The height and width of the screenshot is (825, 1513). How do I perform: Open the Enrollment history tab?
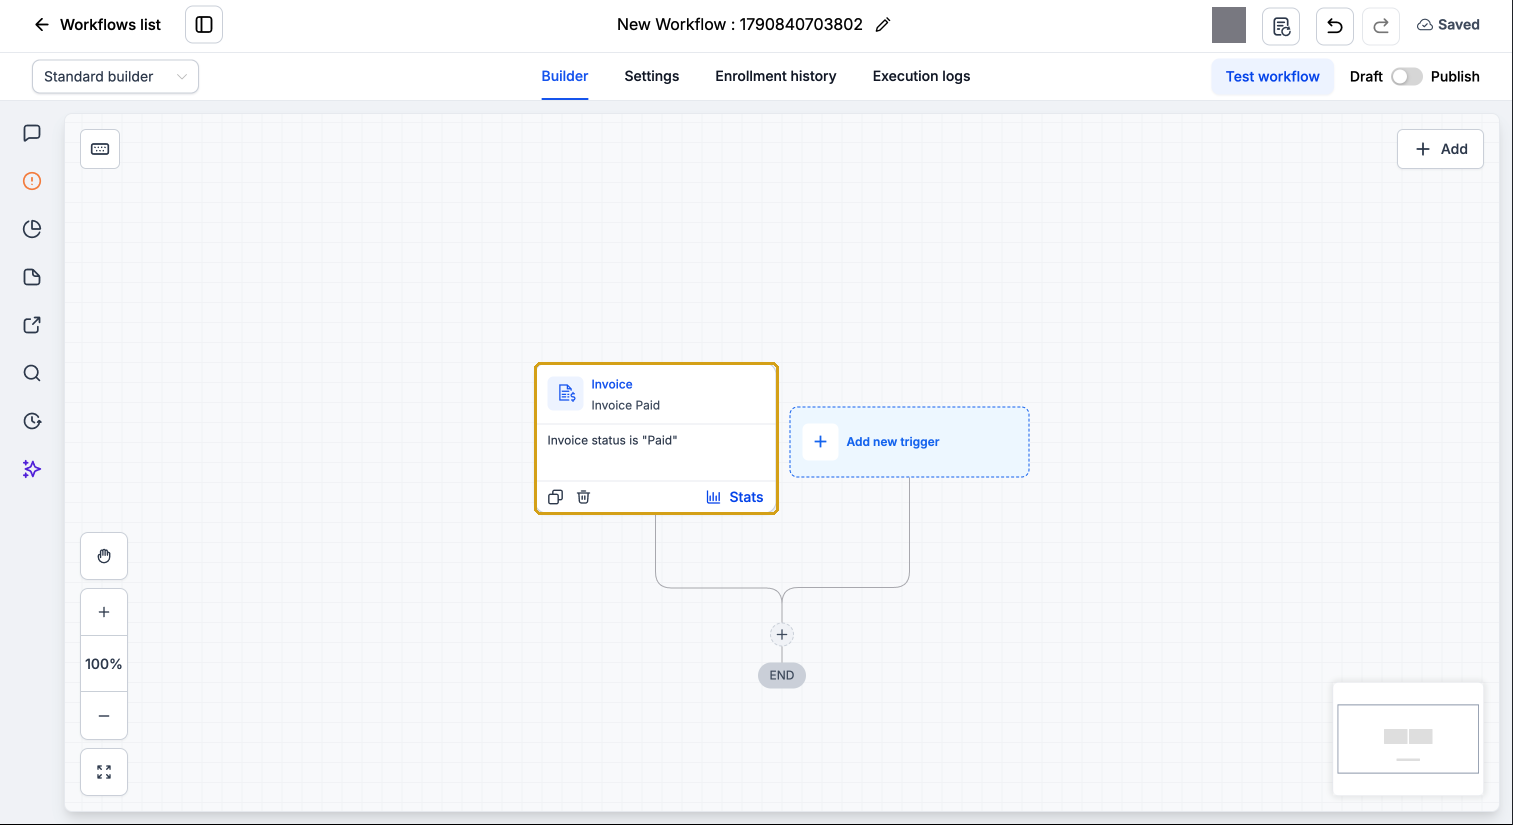pos(776,76)
